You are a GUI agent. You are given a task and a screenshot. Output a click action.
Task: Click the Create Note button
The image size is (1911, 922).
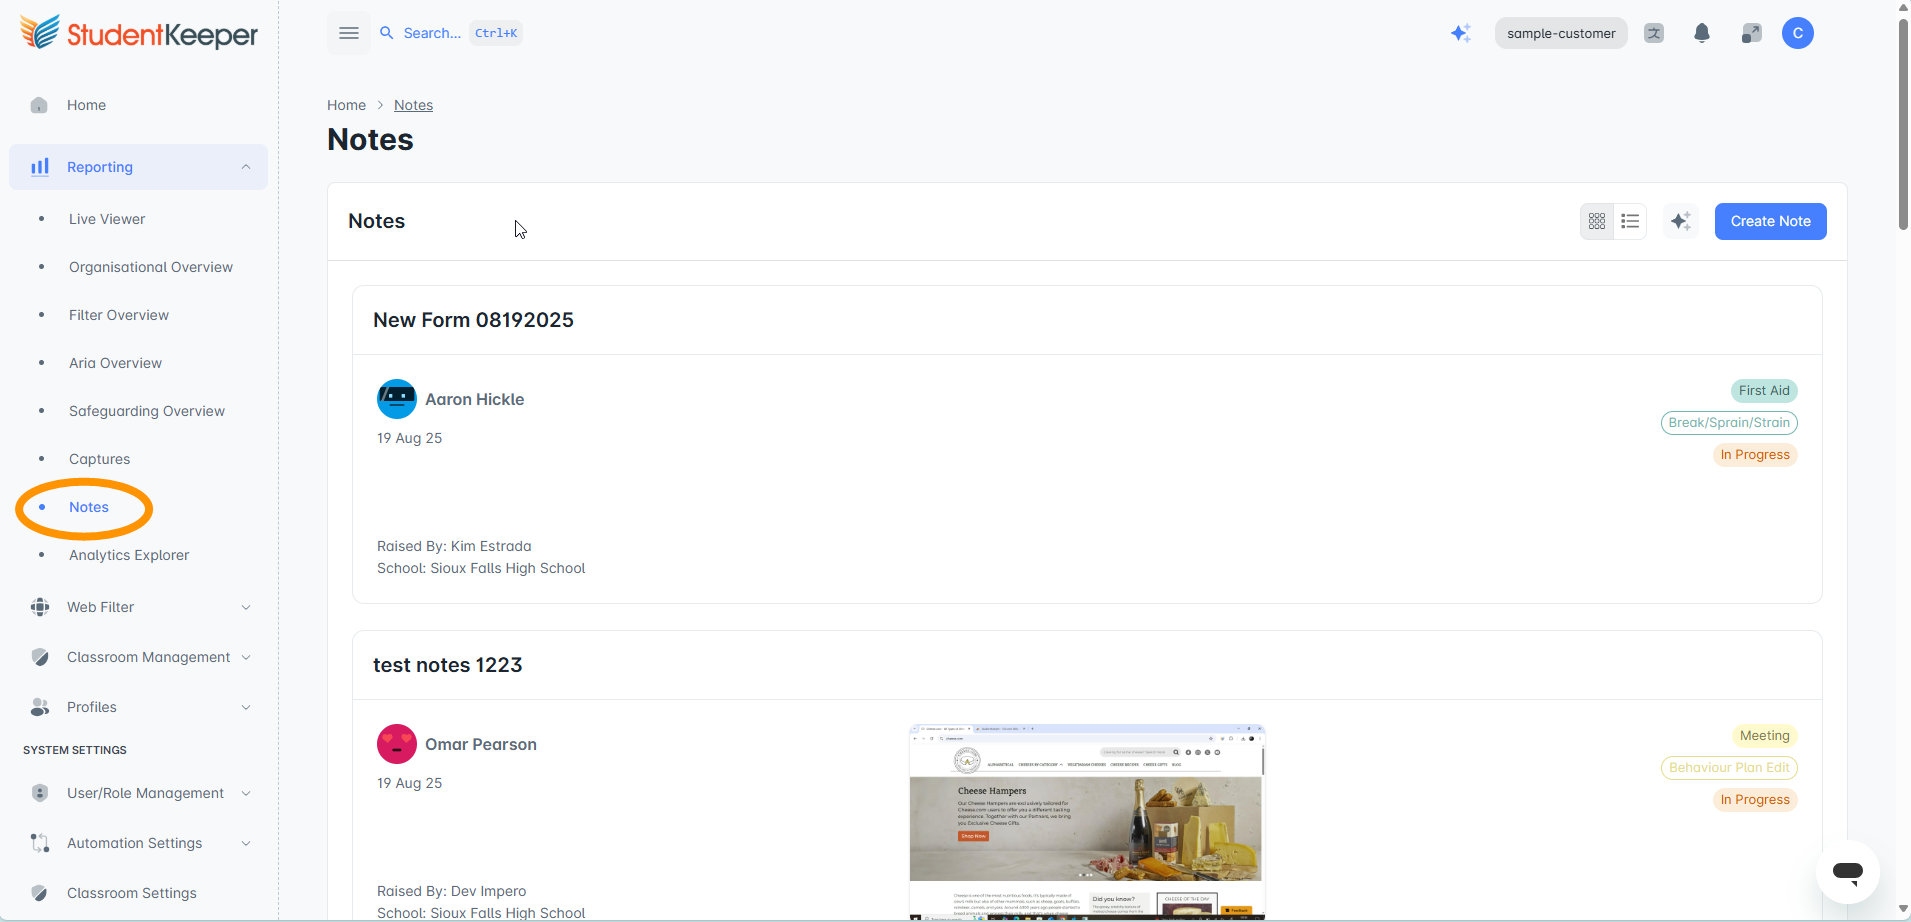1770,221
